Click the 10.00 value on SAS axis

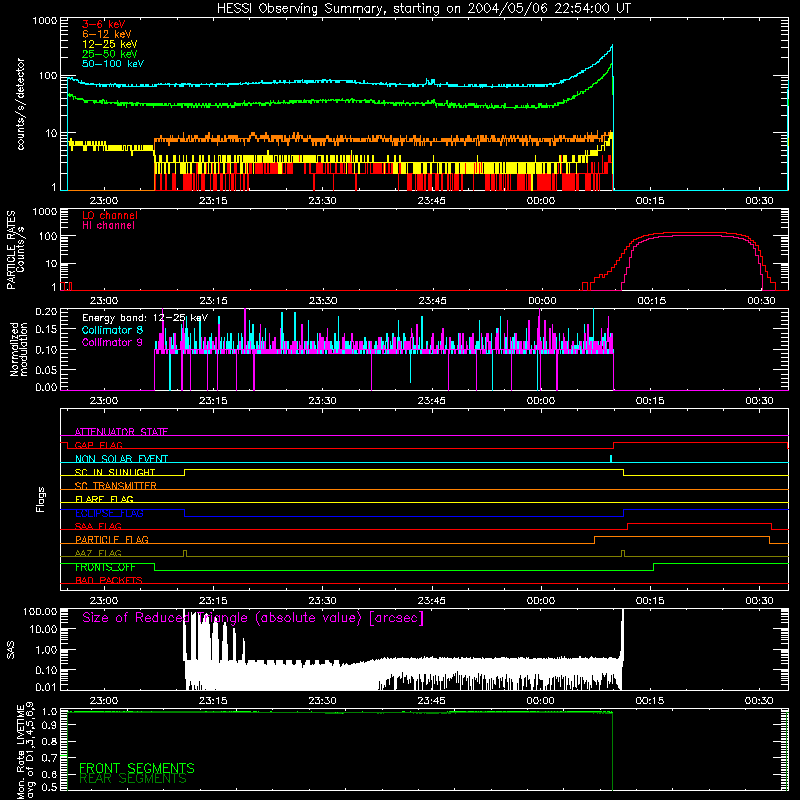point(43,629)
